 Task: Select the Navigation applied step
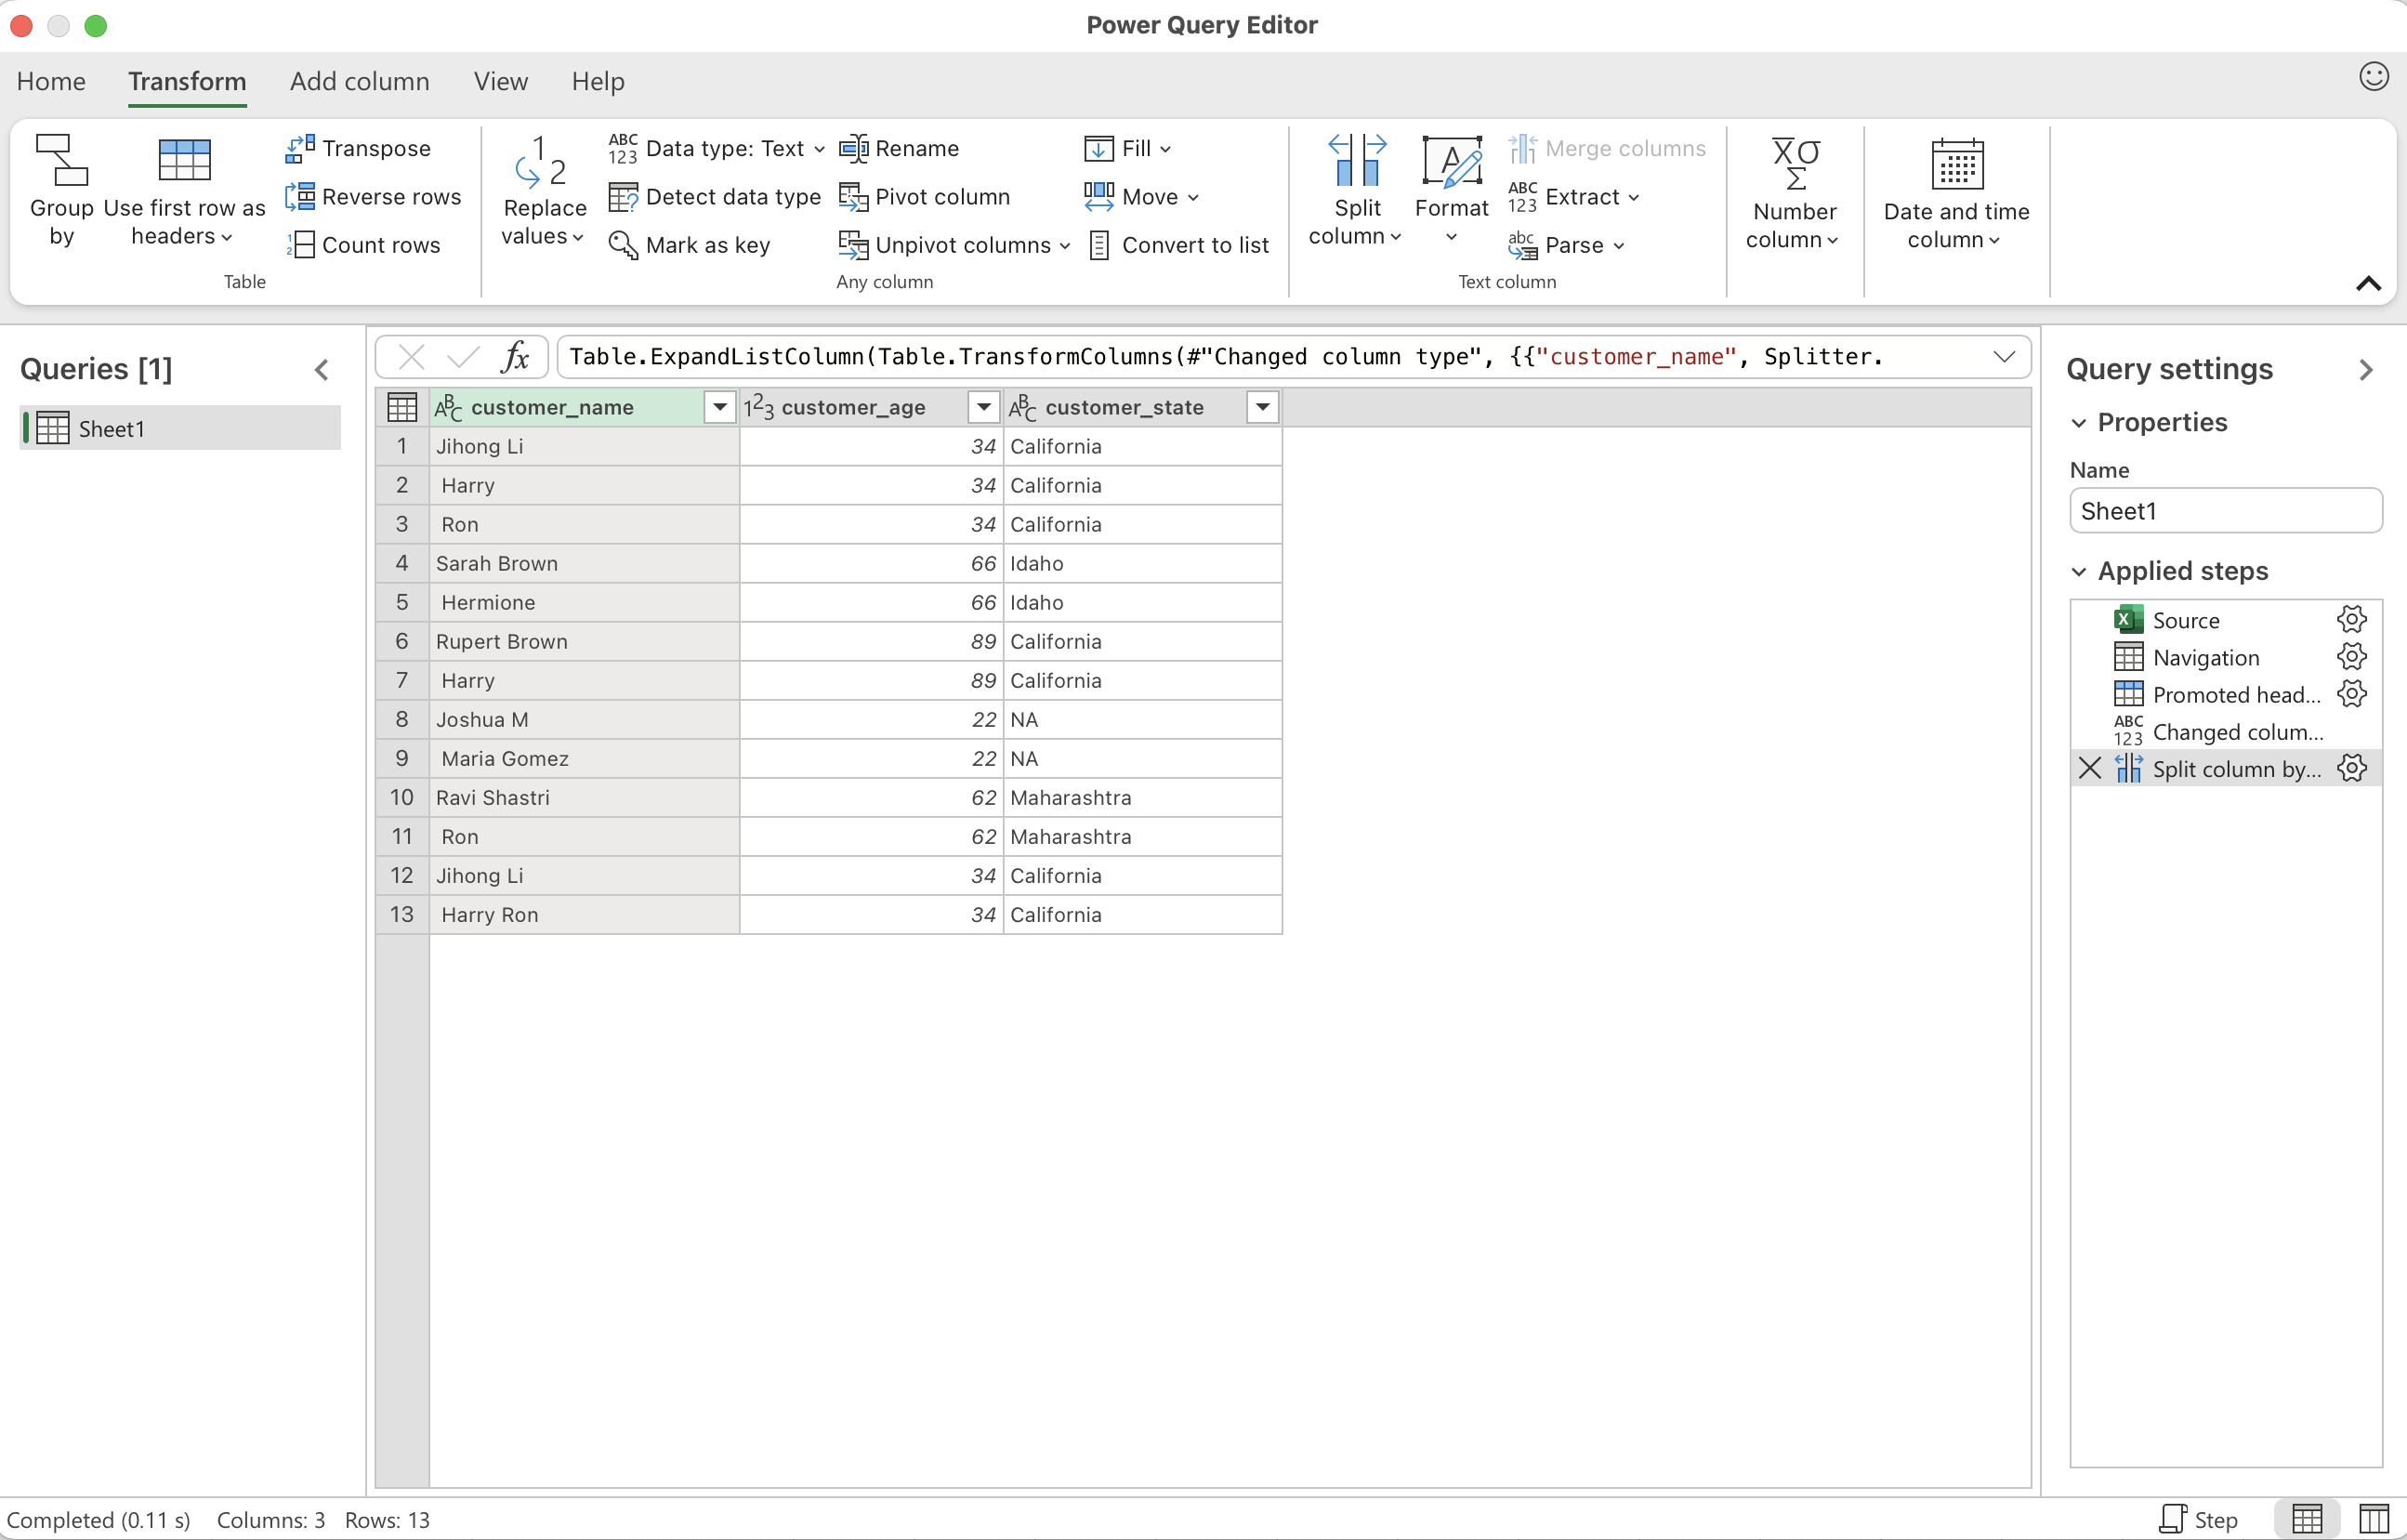[x=2205, y=657]
